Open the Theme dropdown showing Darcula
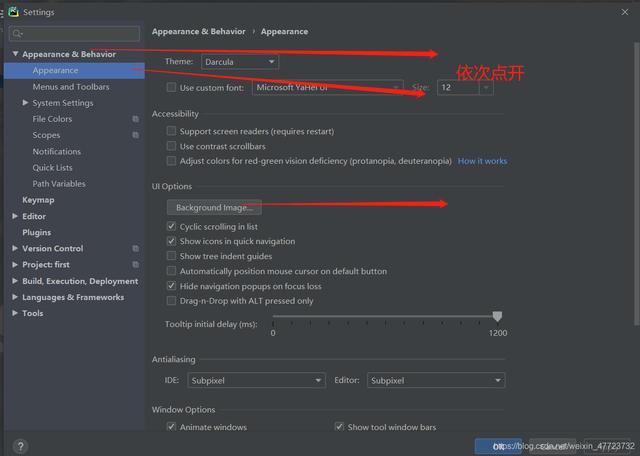 click(x=239, y=62)
